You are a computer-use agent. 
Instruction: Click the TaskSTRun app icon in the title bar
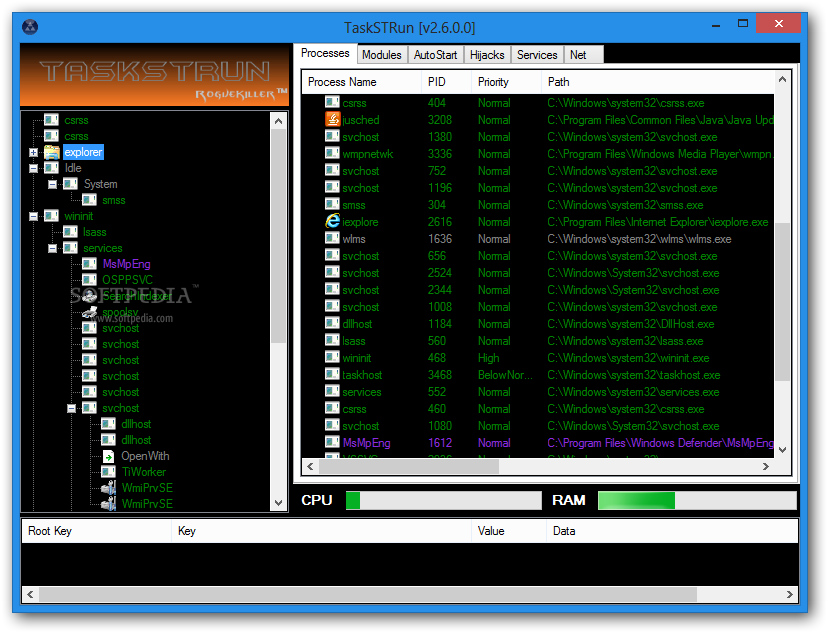click(x=30, y=26)
